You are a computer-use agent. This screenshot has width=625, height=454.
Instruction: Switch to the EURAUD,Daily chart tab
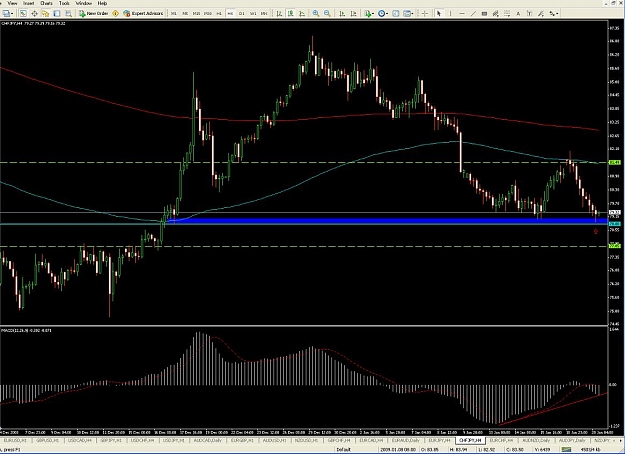pos(405,440)
